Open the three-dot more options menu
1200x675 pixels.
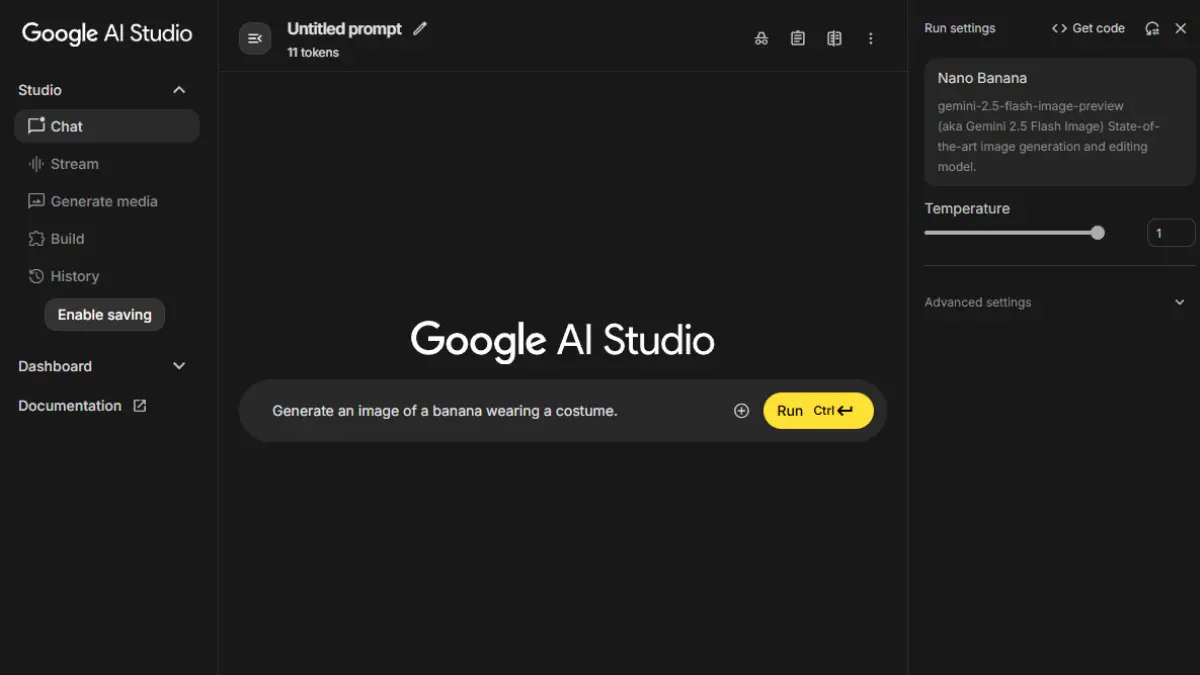870,38
